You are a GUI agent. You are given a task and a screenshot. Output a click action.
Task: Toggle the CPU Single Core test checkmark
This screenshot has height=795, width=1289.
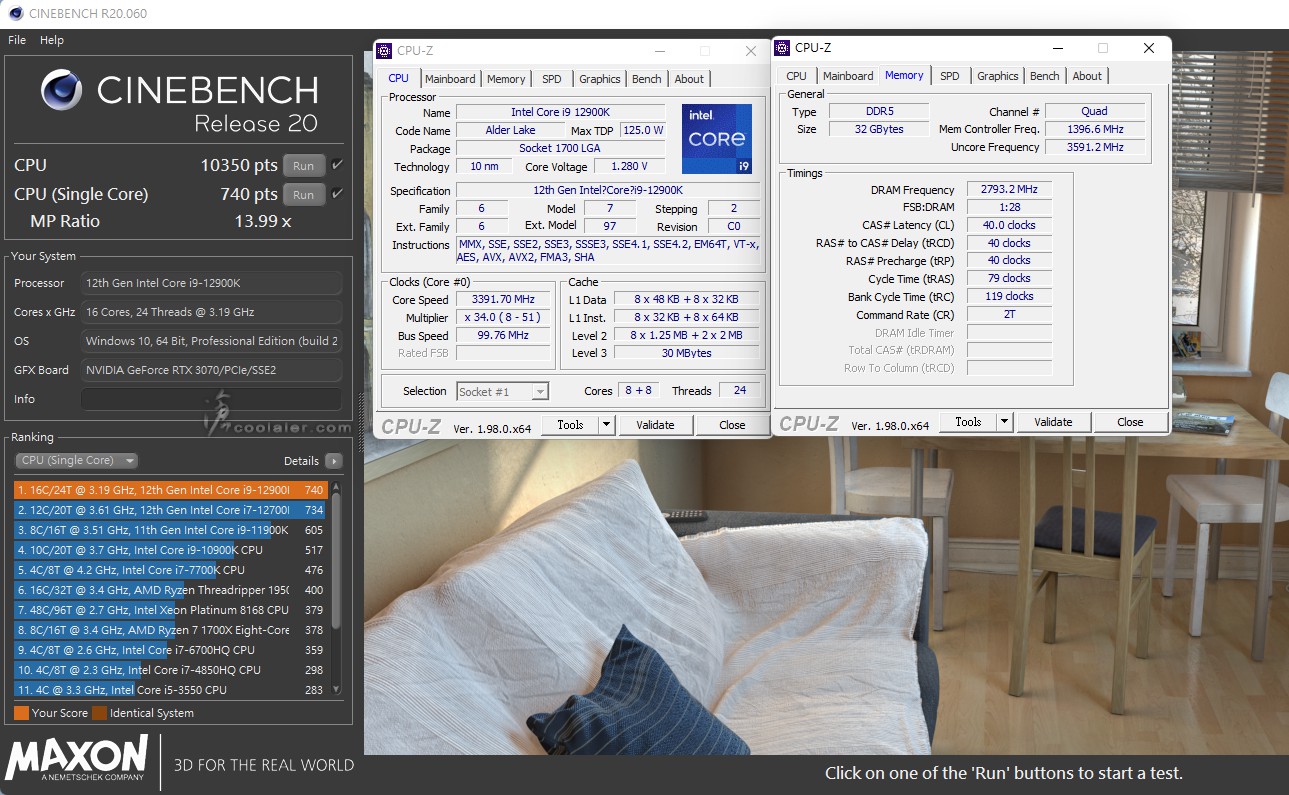coord(337,194)
